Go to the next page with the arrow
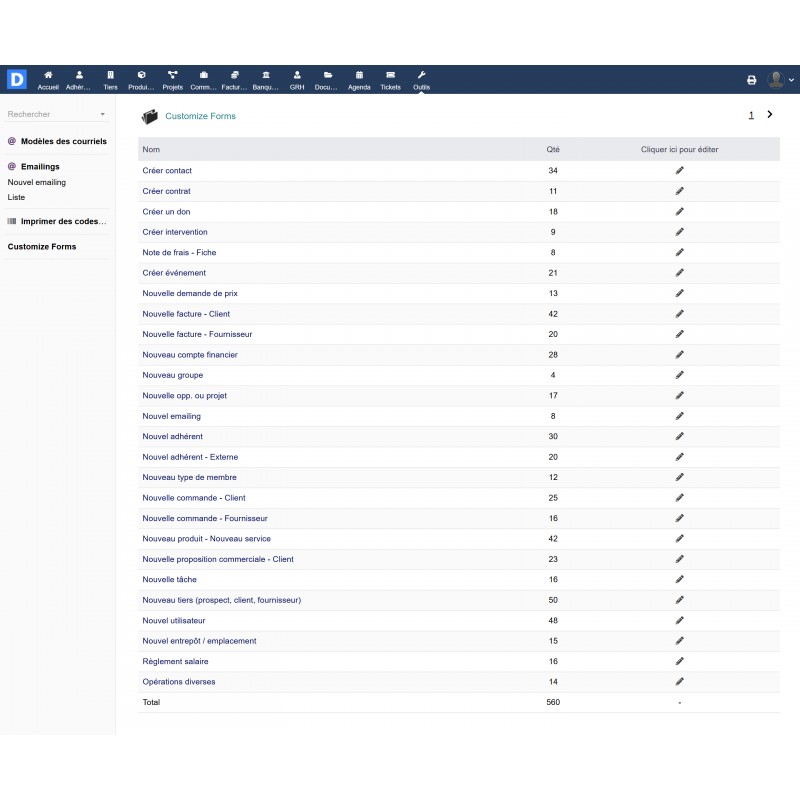 pos(769,115)
